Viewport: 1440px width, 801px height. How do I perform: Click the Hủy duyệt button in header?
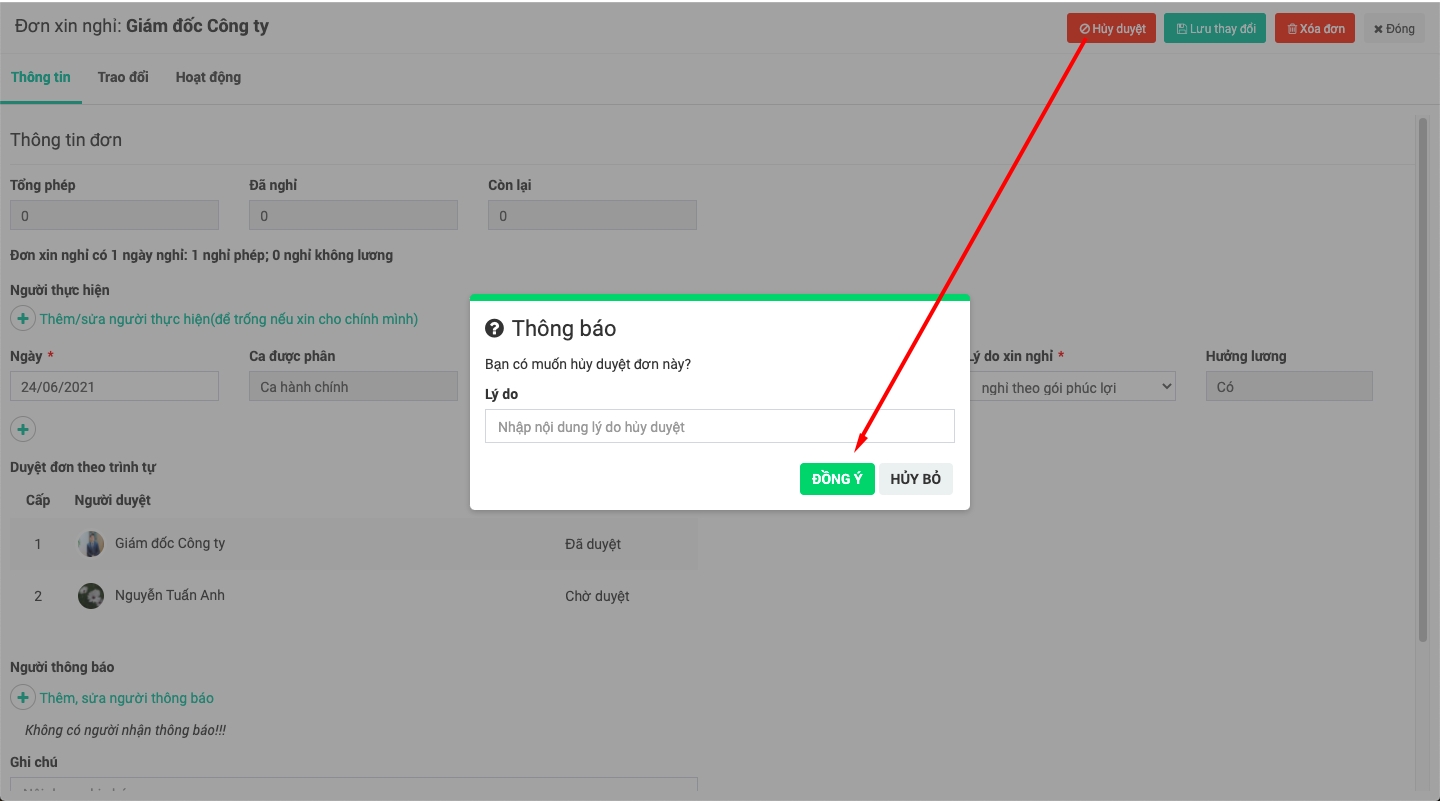pos(1111,28)
